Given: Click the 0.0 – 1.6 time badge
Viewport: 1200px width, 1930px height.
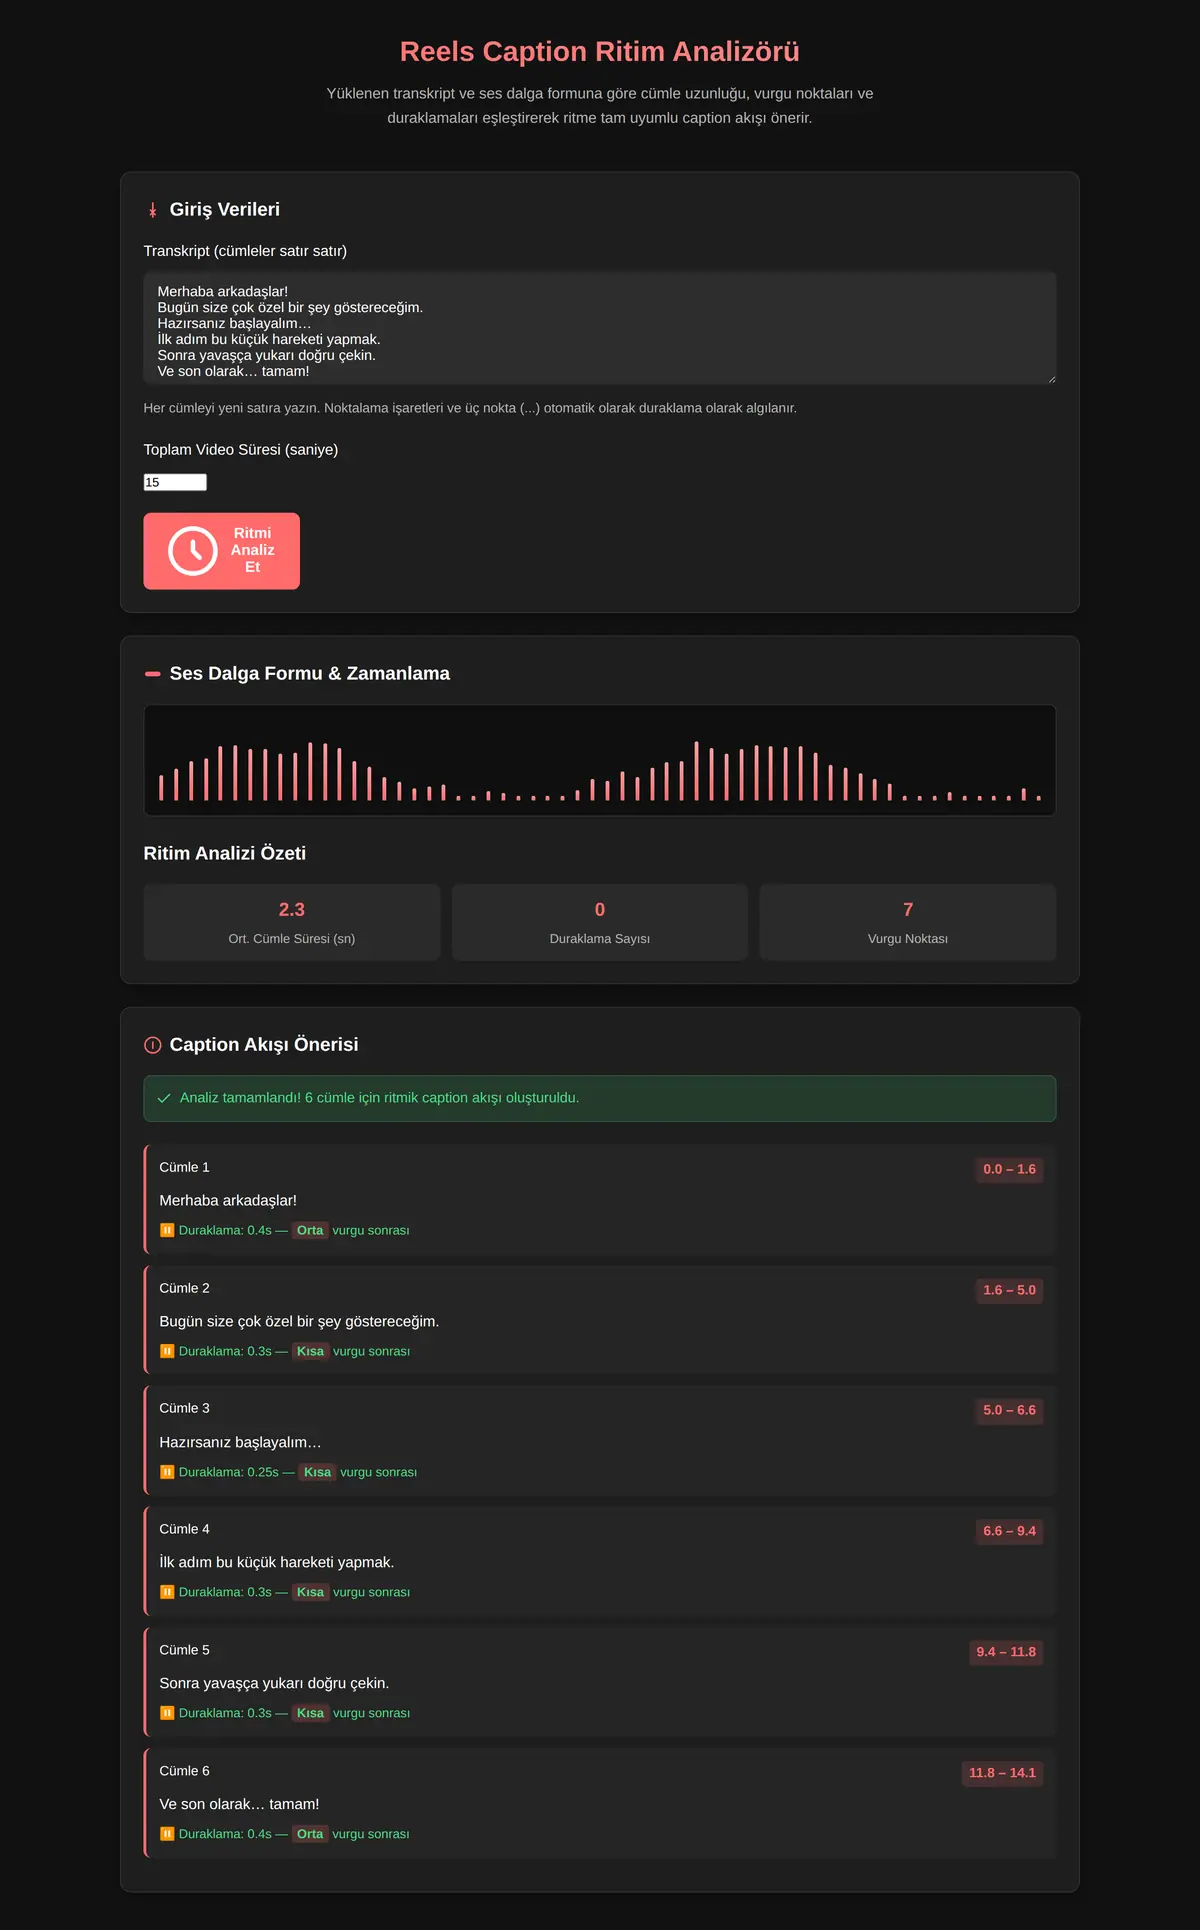Looking at the screenshot, I should click(1009, 1169).
